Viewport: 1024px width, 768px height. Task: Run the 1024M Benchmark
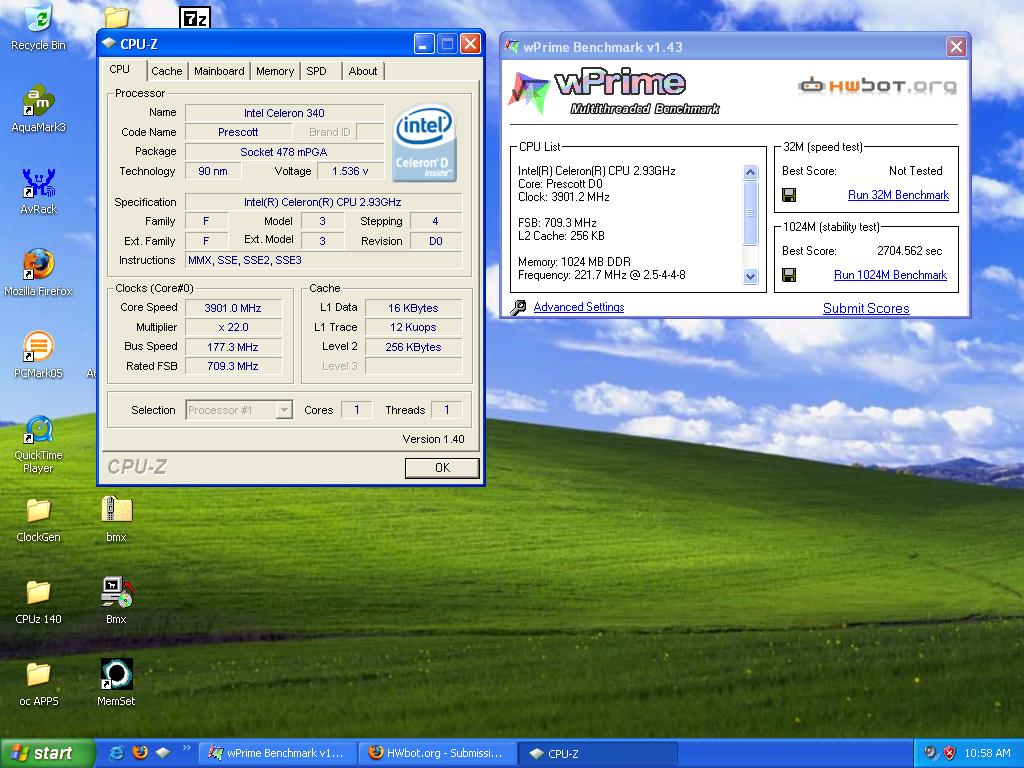coord(890,275)
